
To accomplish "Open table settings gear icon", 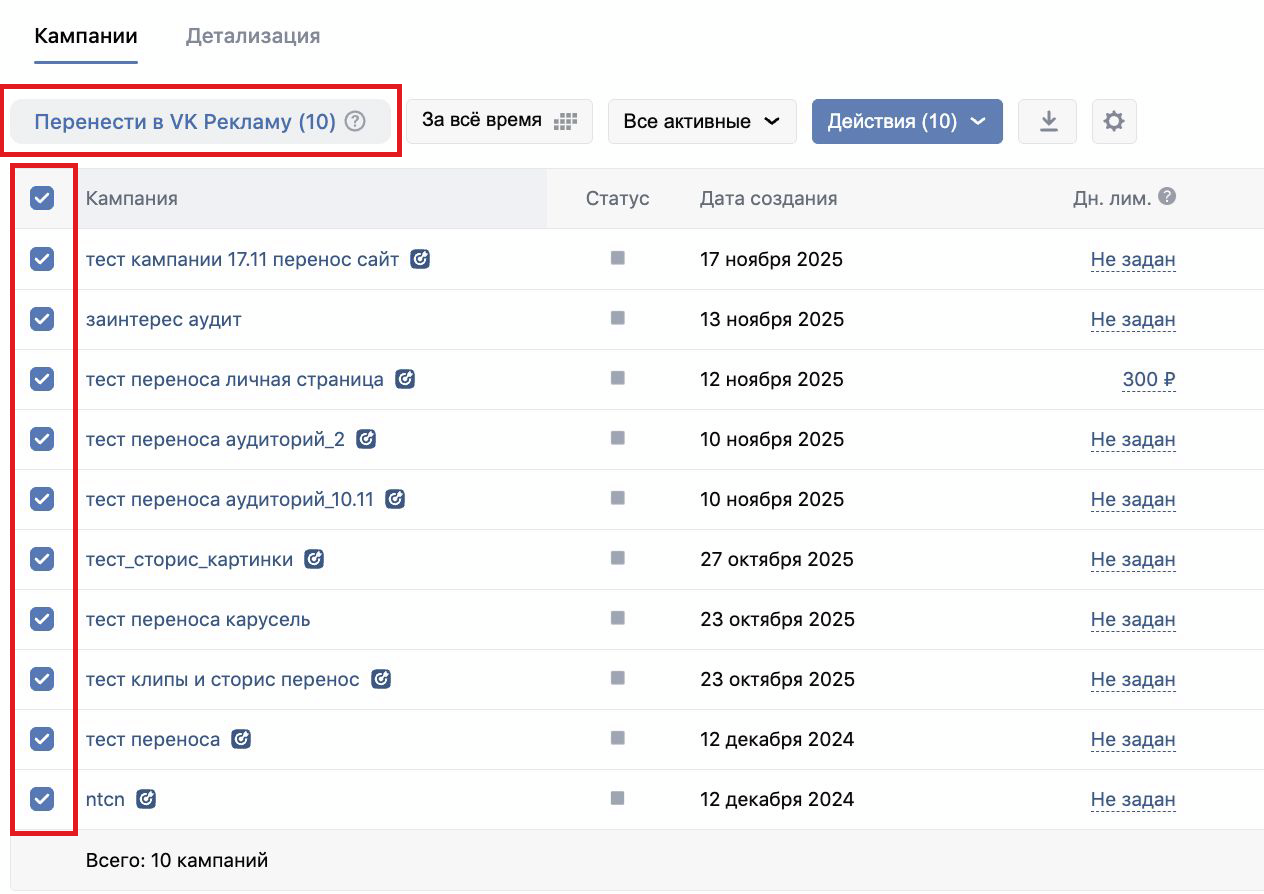I will [1114, 121].
